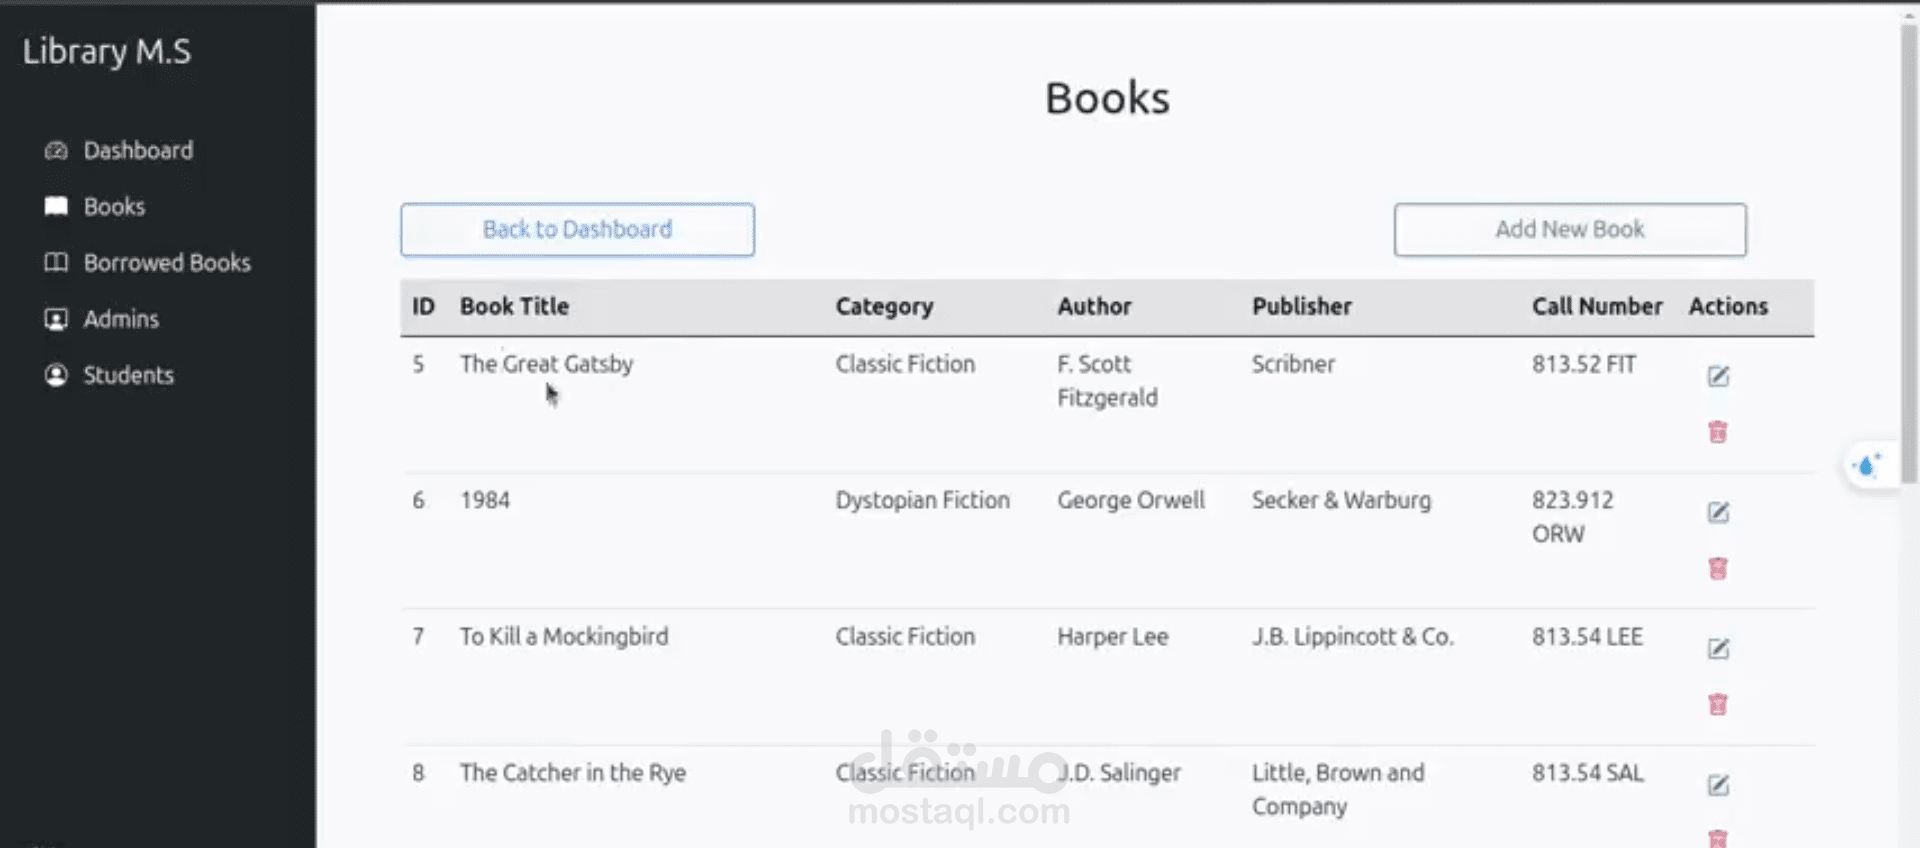Click edit icon for The Great Gatsby
This screenshot has height=848, width=1920.
[1718, 376]
